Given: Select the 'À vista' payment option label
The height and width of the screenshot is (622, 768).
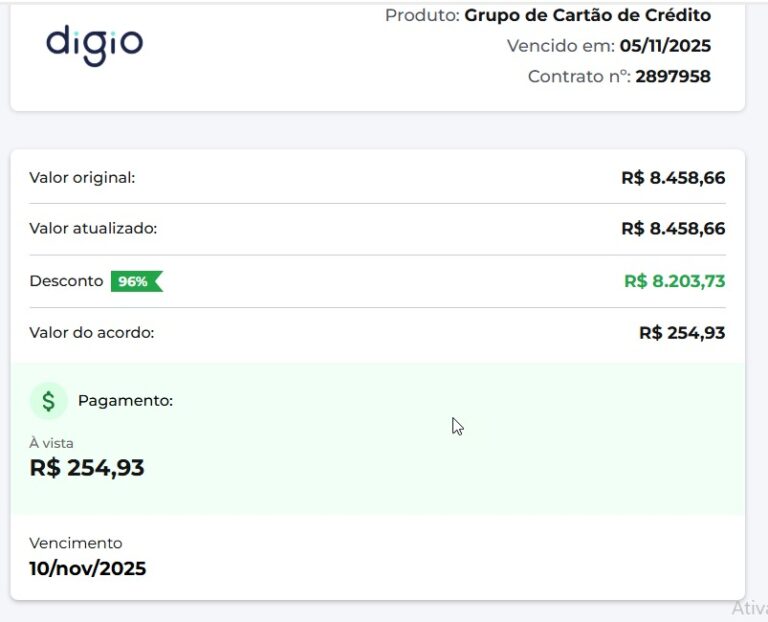Looking at the screenshot, I should pos(51,443).
